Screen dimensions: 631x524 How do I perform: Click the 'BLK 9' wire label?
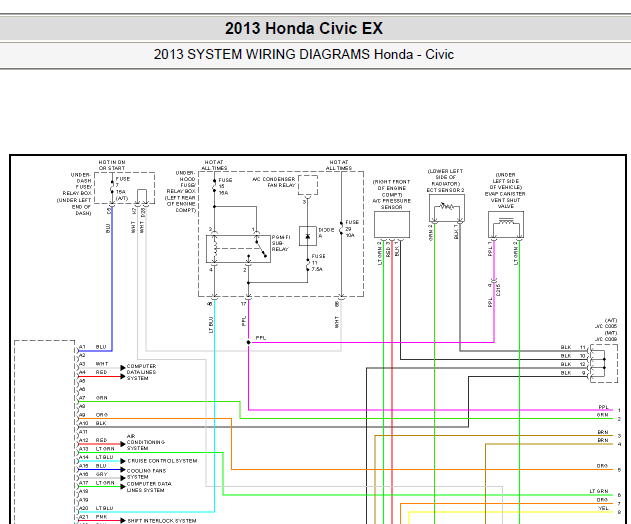coord(573,373)
